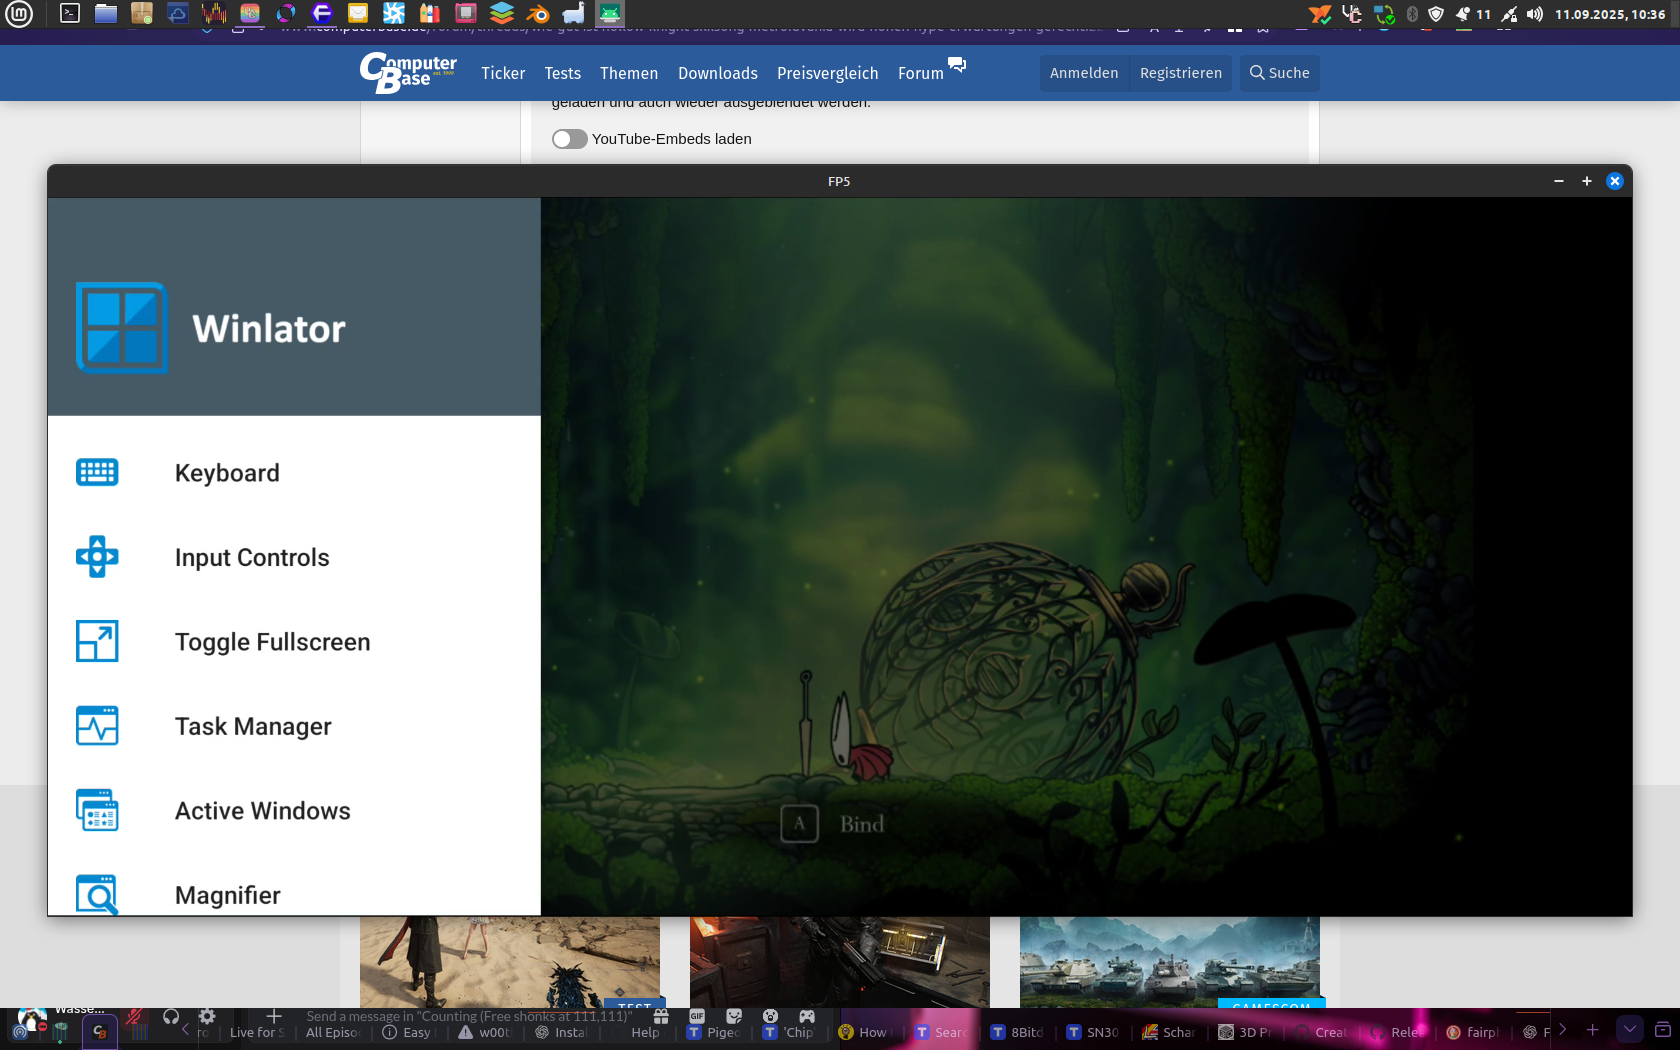Open the Forum navigation link
The image size is (1680, 1050).
(921, 73)
